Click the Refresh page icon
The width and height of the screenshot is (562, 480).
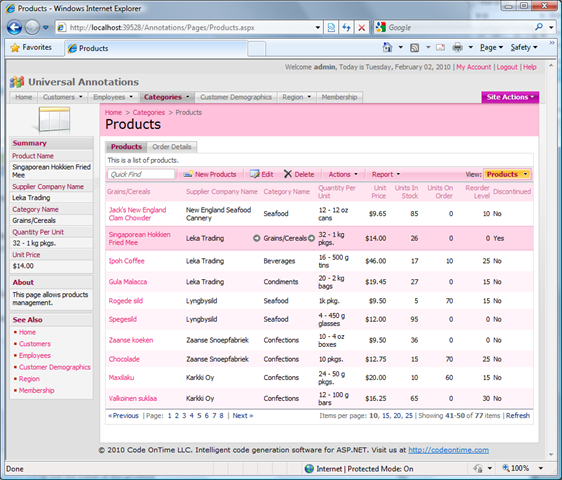(346, 28)
